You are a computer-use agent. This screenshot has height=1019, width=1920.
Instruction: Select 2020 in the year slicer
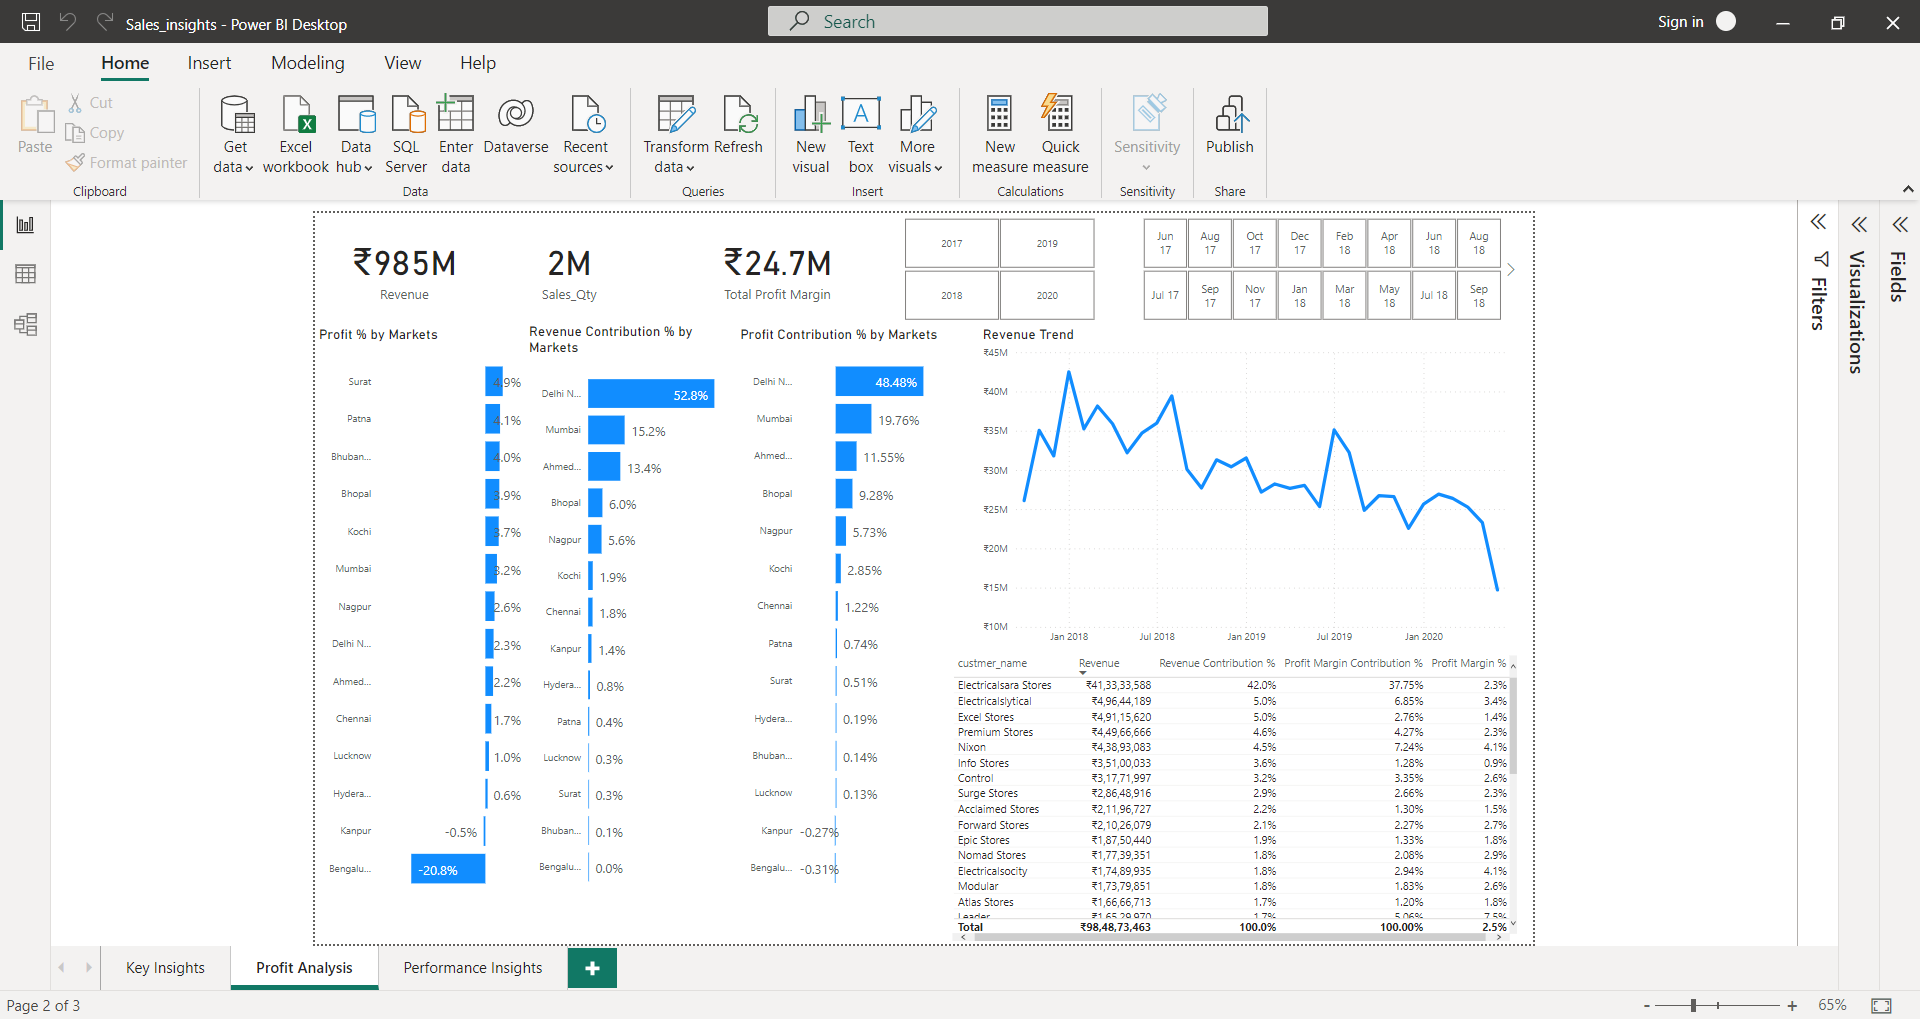(x=1046, y=294)
